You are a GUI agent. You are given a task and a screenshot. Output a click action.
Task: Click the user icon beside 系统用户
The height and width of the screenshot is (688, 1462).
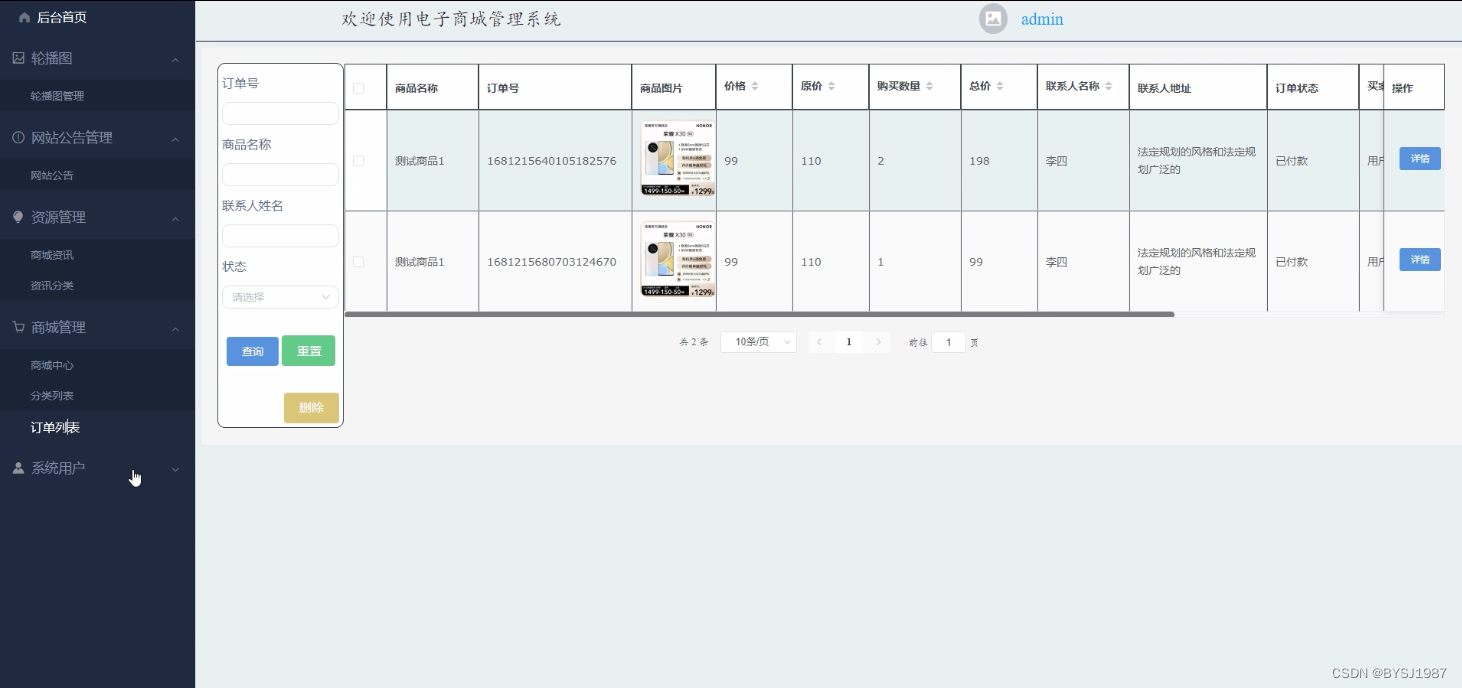pyautogui.click(x=18, y=468)
